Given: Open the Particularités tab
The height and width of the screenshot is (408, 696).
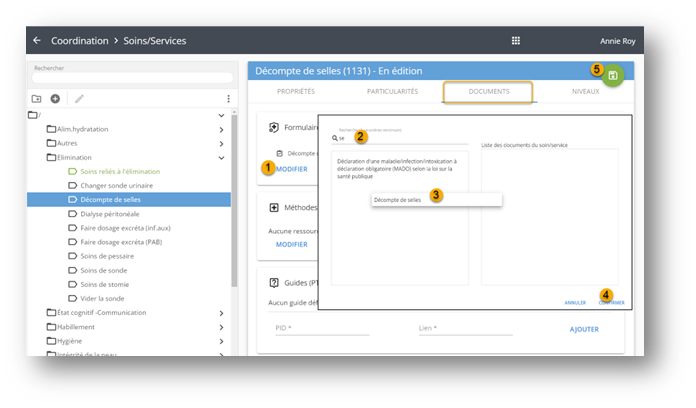Looking at the screenshot, I should point(391,92).
